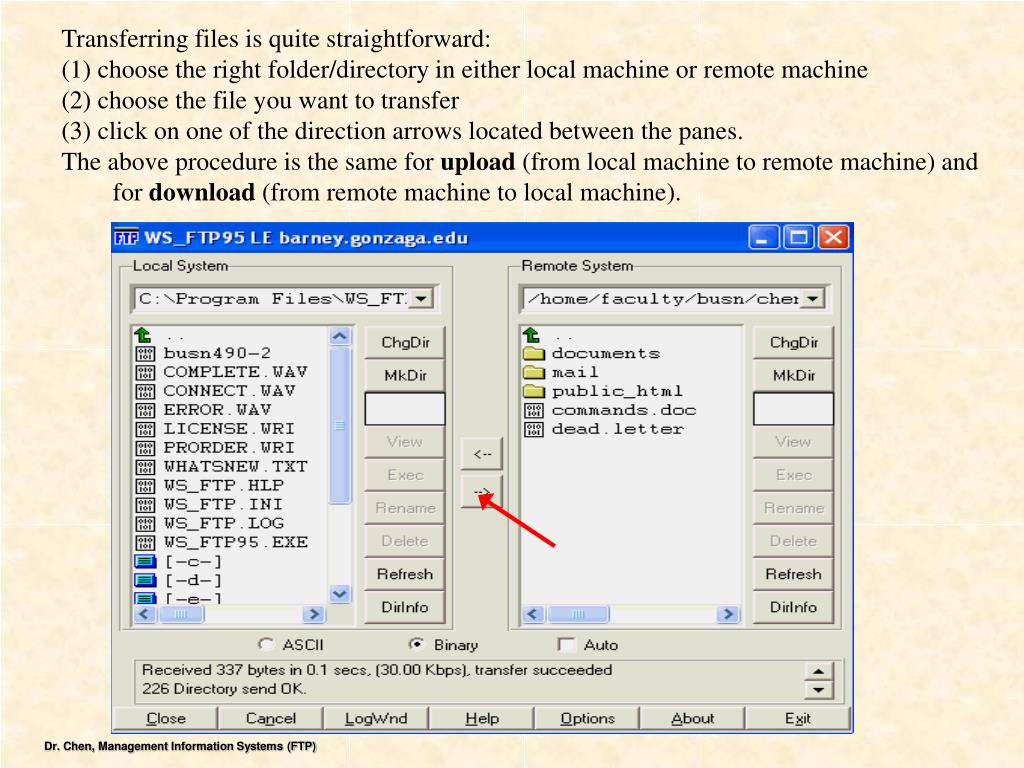Click the remote file mask input box
This screenshot has width=1024, height=768.
point(793,409)
